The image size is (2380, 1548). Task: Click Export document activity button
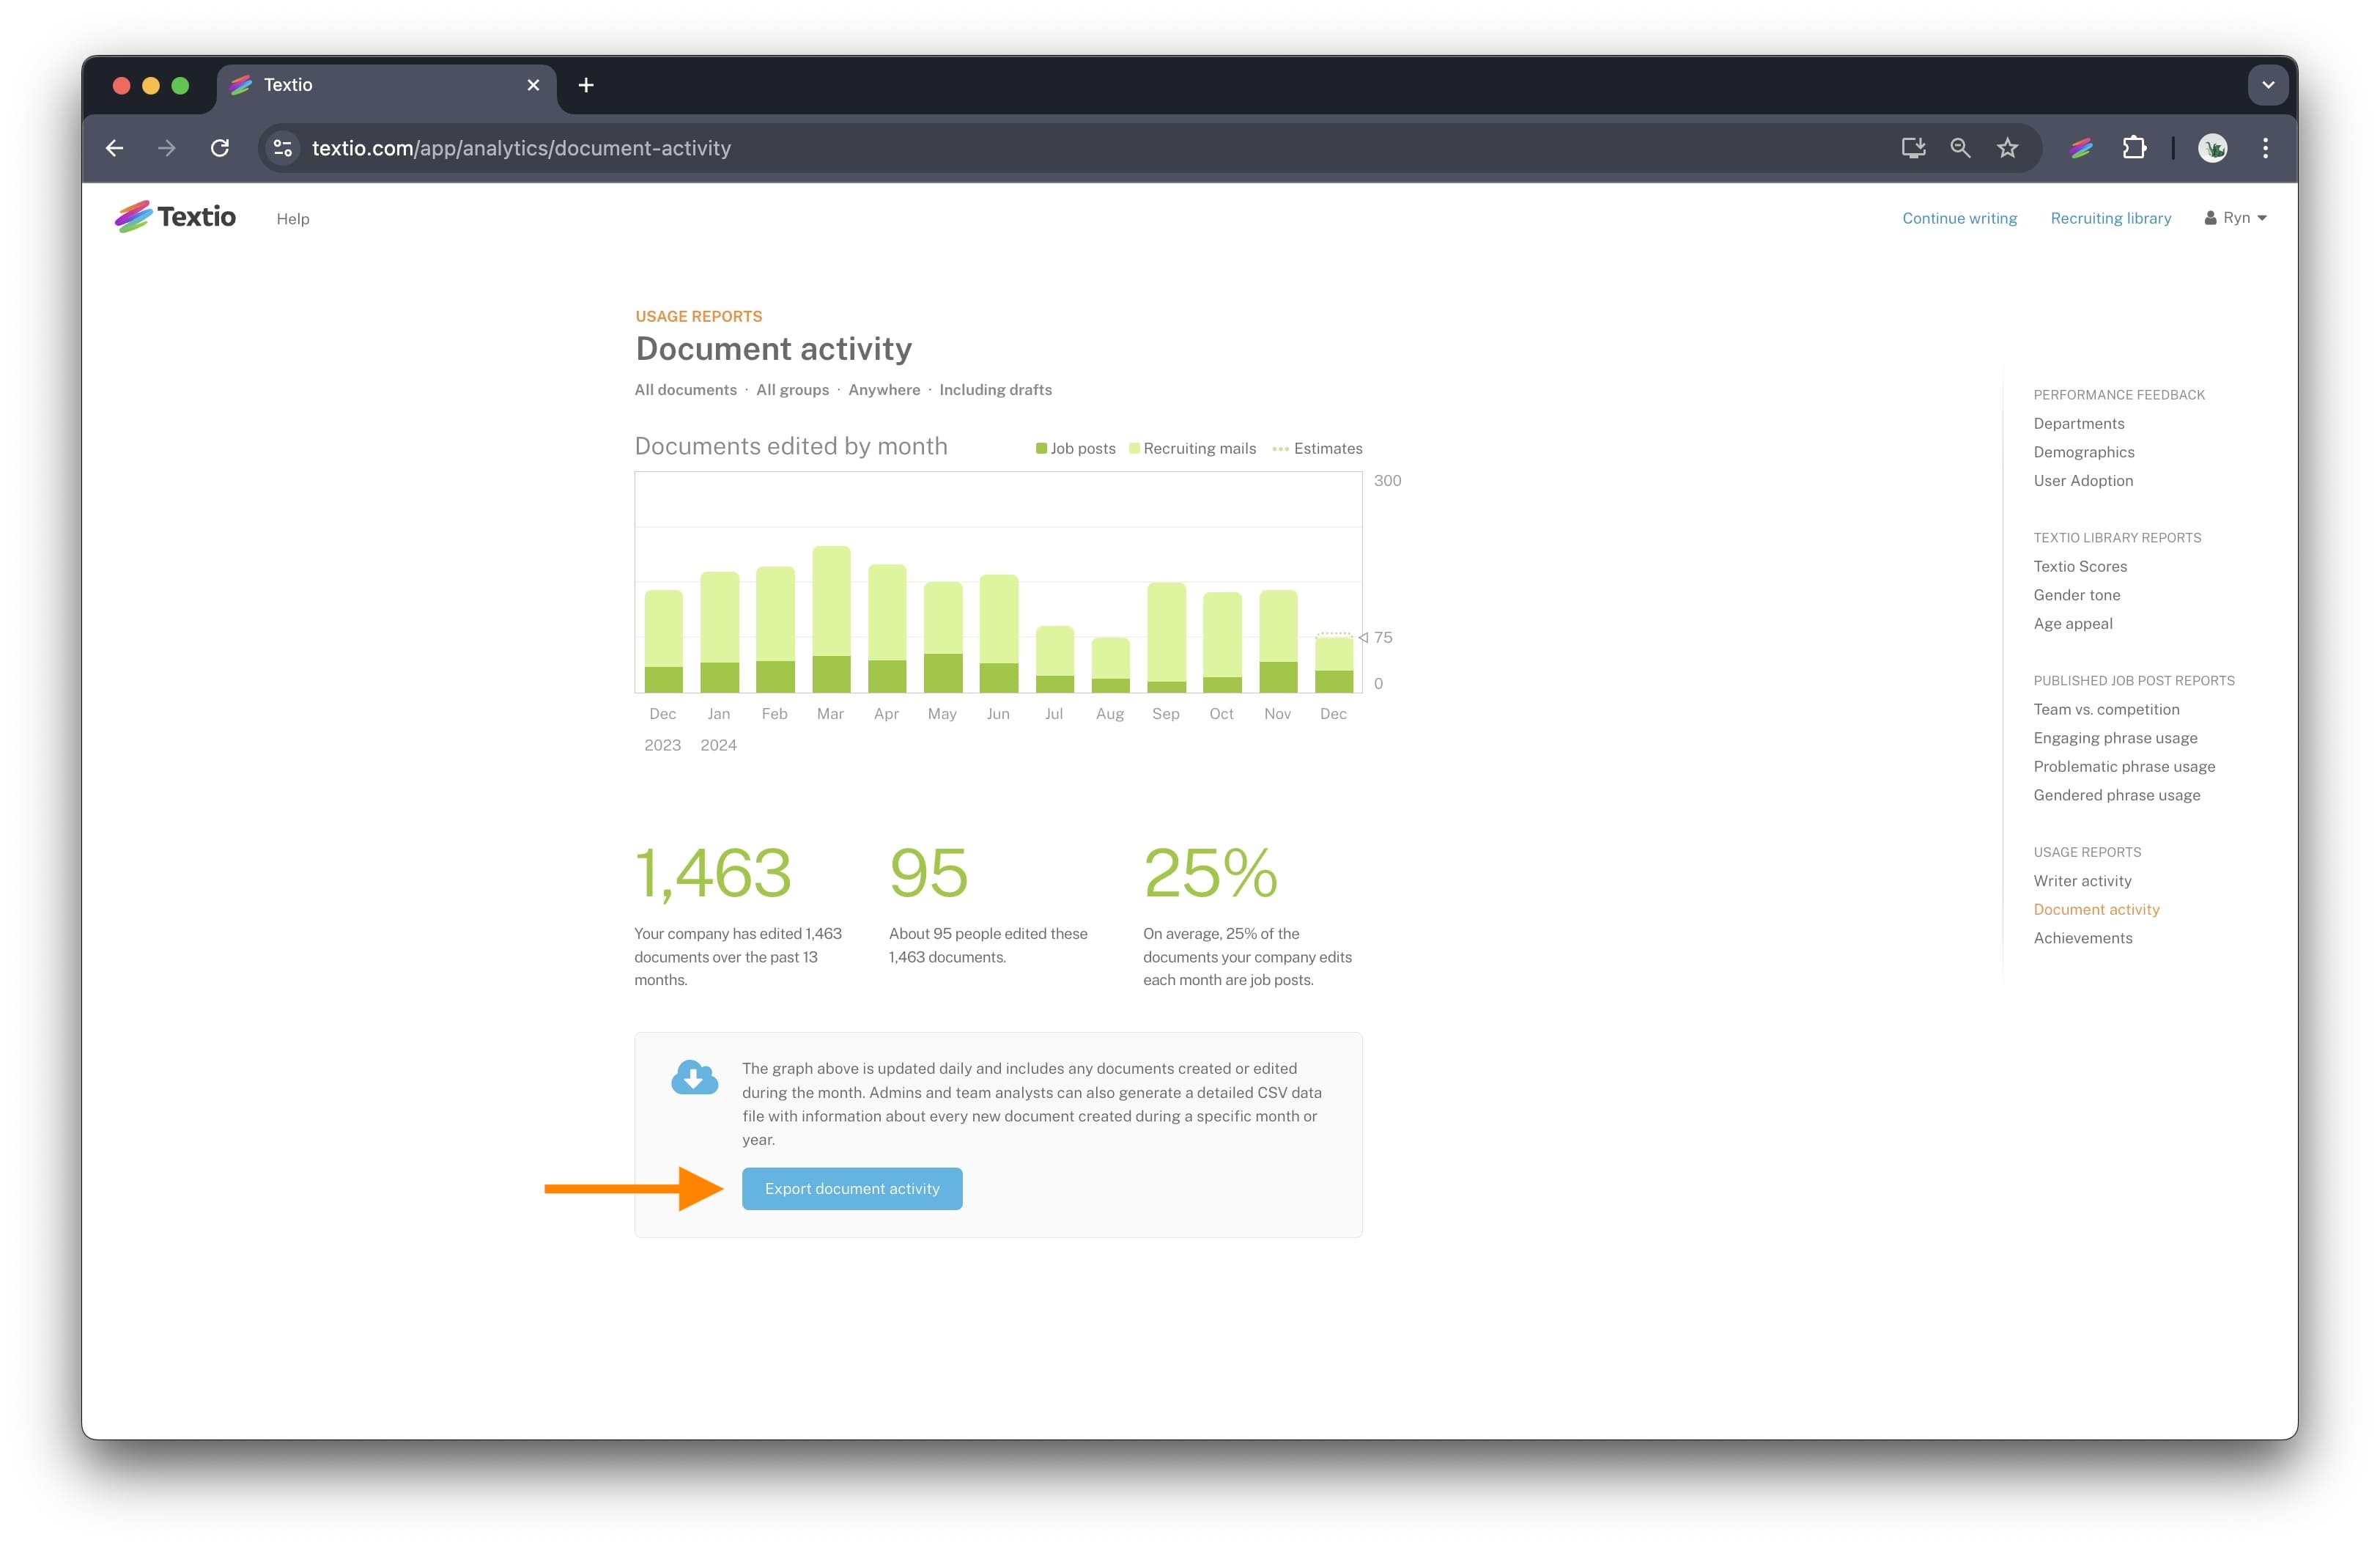(852, 1188)
